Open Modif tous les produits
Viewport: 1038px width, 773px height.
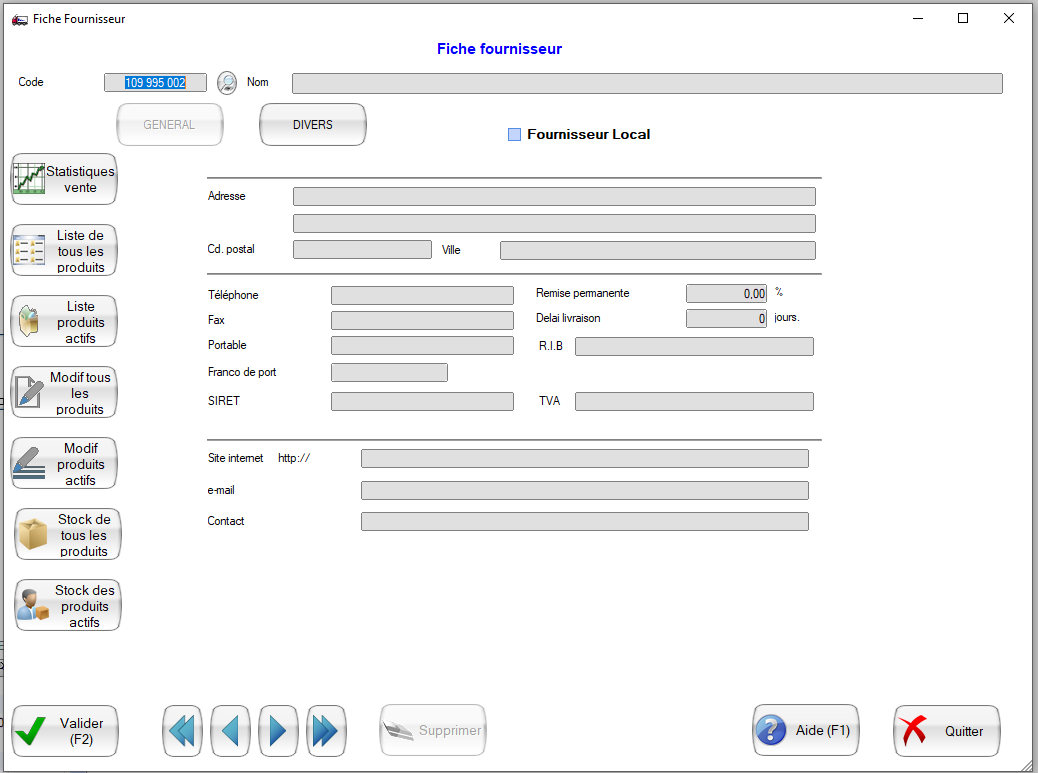(64, 393)
